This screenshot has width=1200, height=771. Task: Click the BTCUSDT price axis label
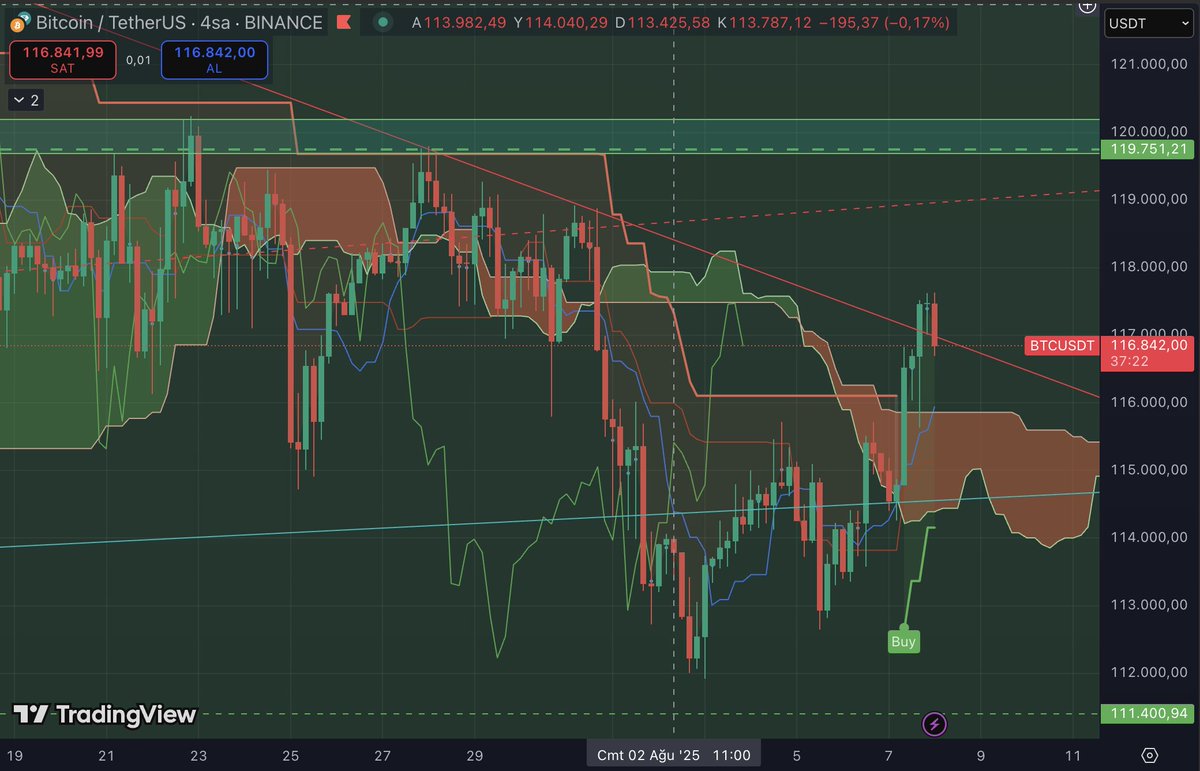tap(1060, 345)
